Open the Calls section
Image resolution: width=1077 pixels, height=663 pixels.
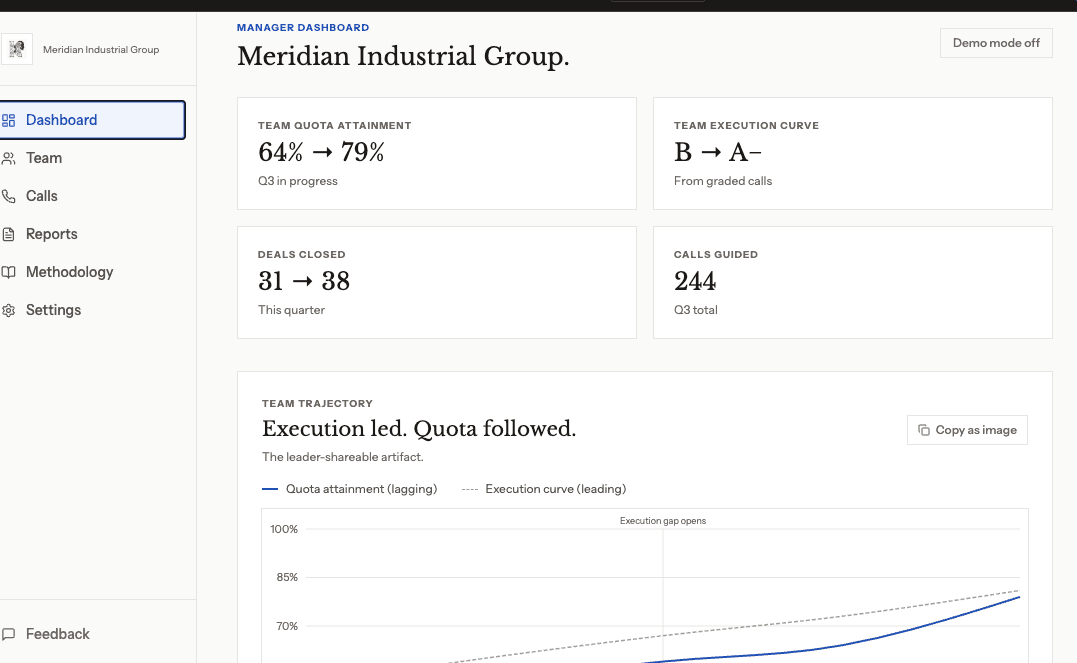click(x=92, y=196)
